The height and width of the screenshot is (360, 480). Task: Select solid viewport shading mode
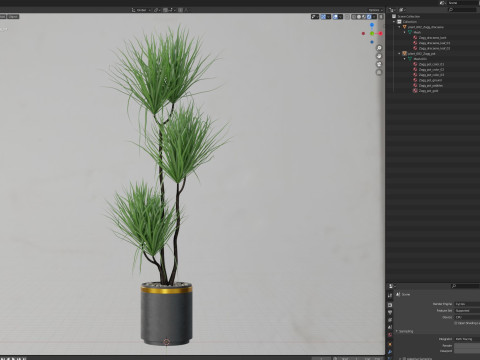pos(359,17)
